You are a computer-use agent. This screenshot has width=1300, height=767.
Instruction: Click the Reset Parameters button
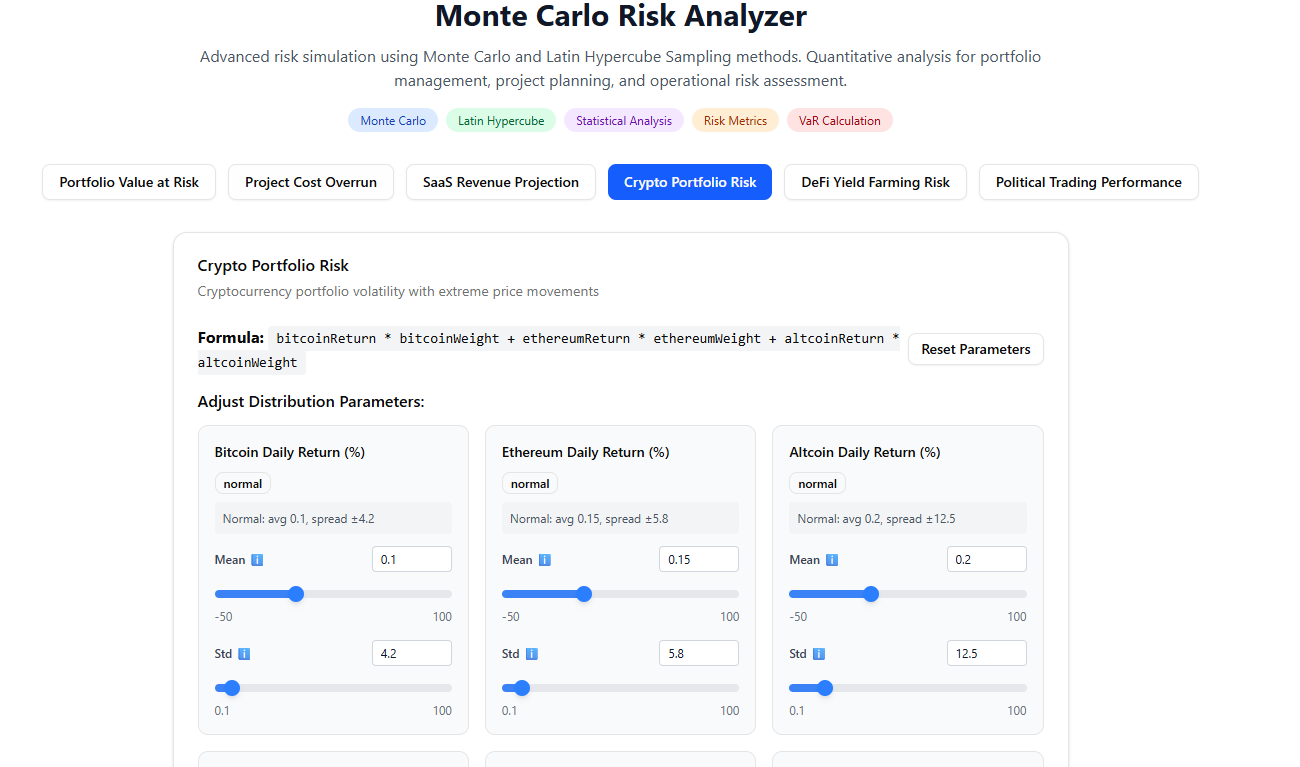[975, 349]
